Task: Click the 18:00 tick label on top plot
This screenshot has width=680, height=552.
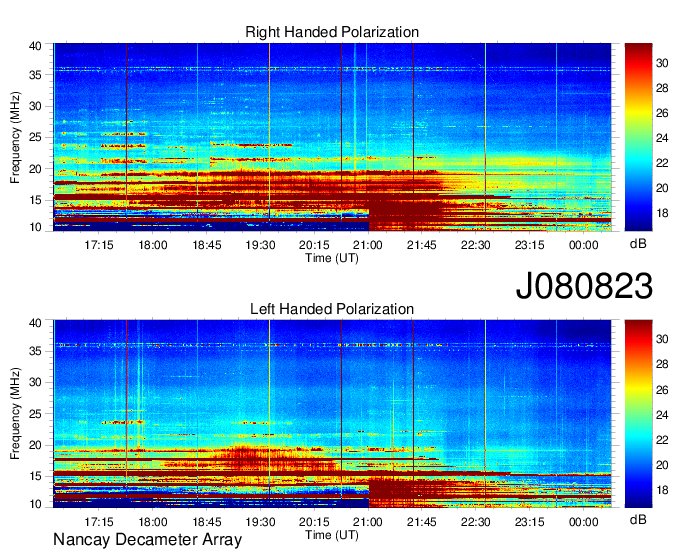Action: [x=153, y=245]
